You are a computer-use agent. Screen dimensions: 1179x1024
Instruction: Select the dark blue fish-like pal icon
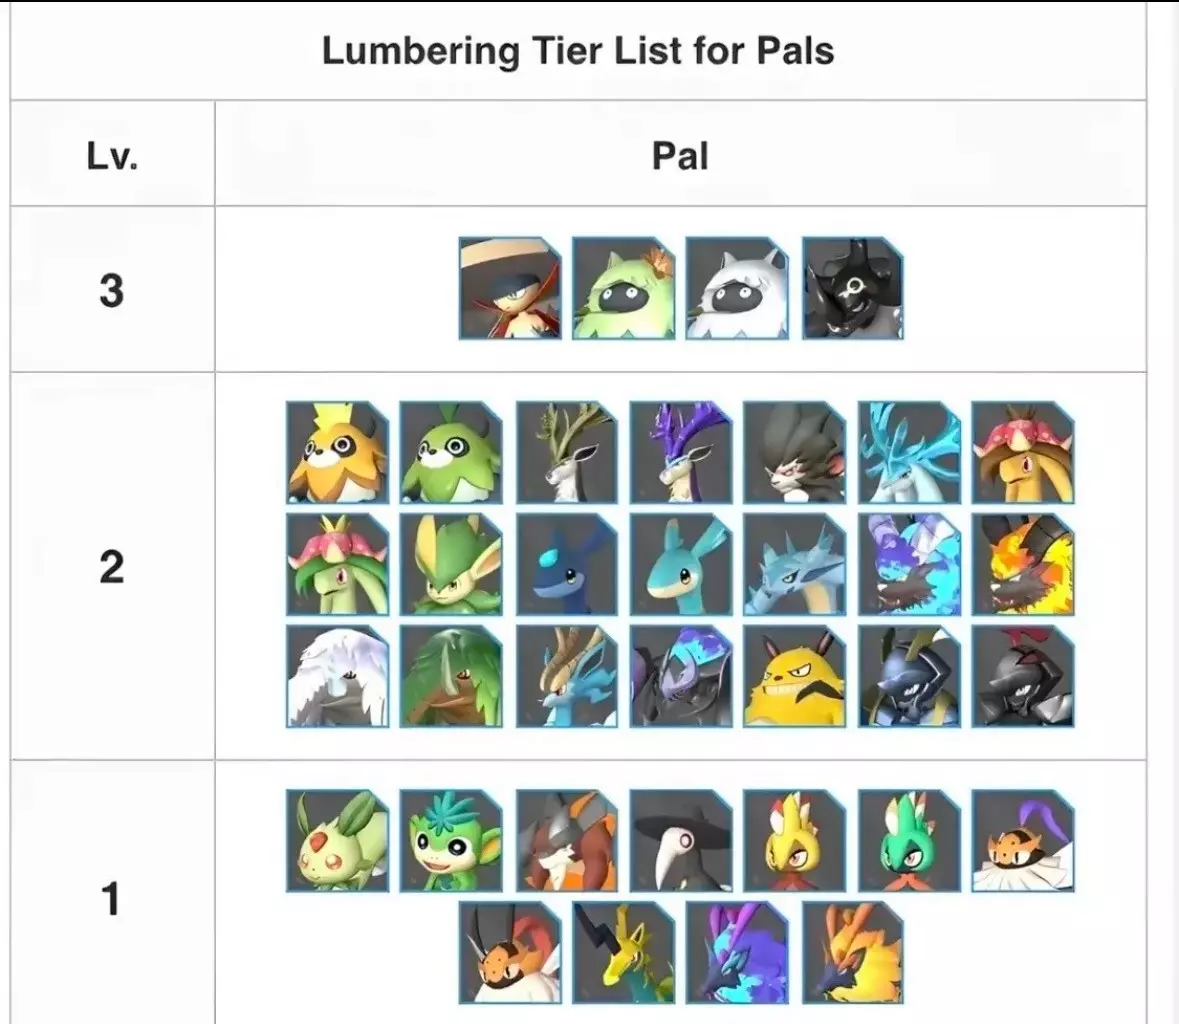tap(567, 564)
